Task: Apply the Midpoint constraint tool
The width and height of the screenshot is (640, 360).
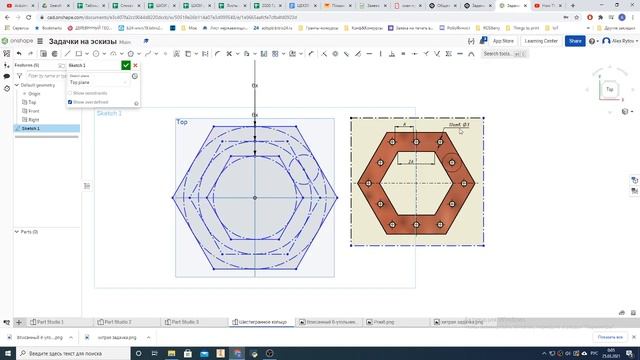Action: point(415,53)
